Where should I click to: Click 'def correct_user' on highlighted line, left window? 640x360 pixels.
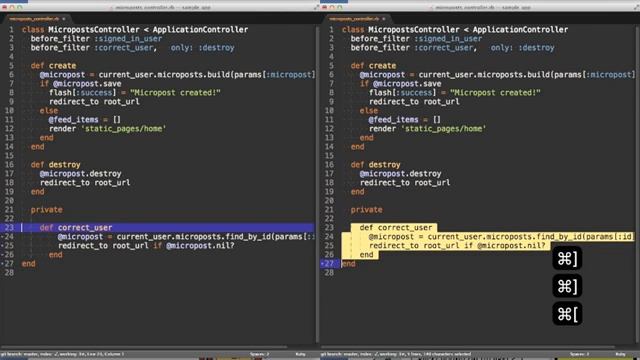point(76,228)
